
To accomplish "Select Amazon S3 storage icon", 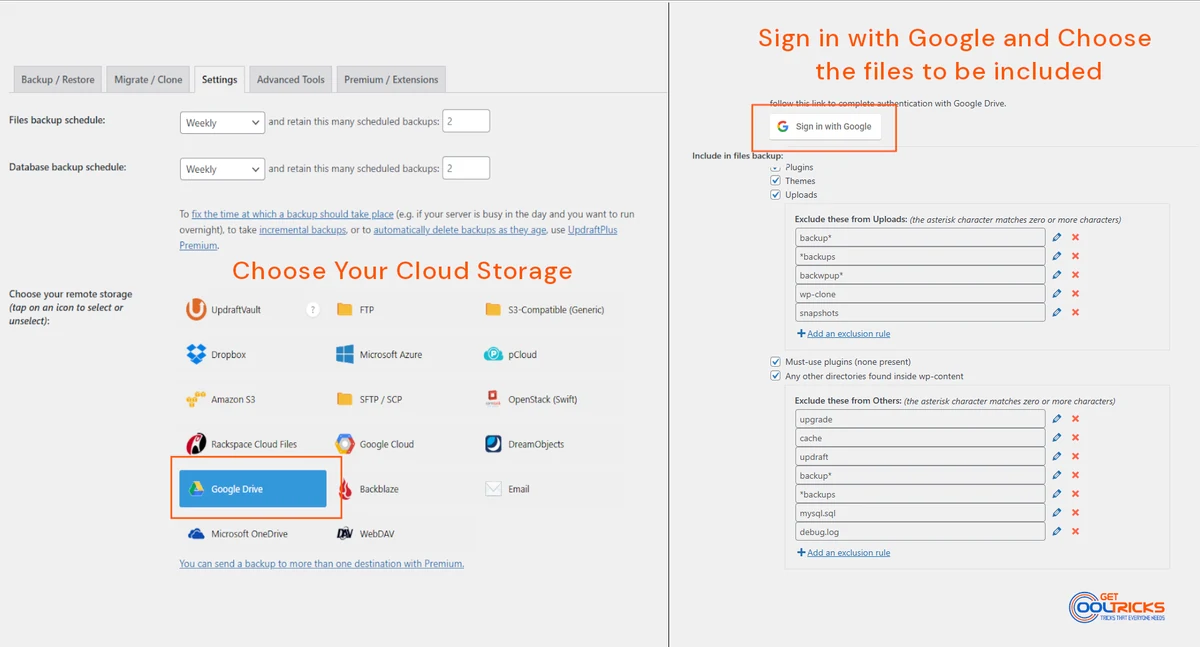I will (x=221, y=399).
